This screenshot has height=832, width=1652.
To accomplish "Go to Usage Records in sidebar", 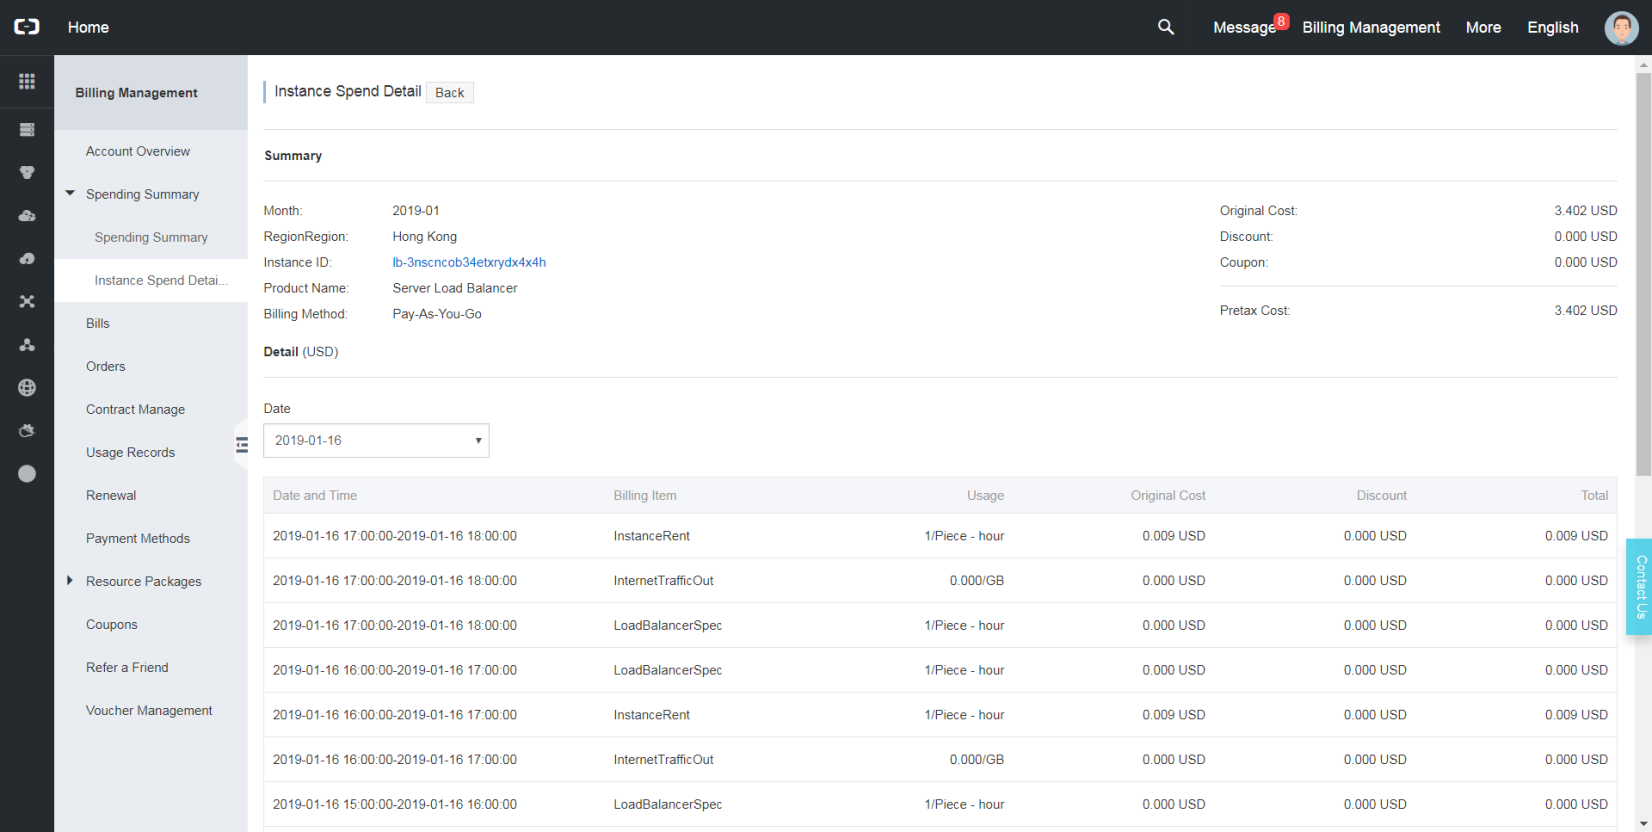I will click(130, 453).
